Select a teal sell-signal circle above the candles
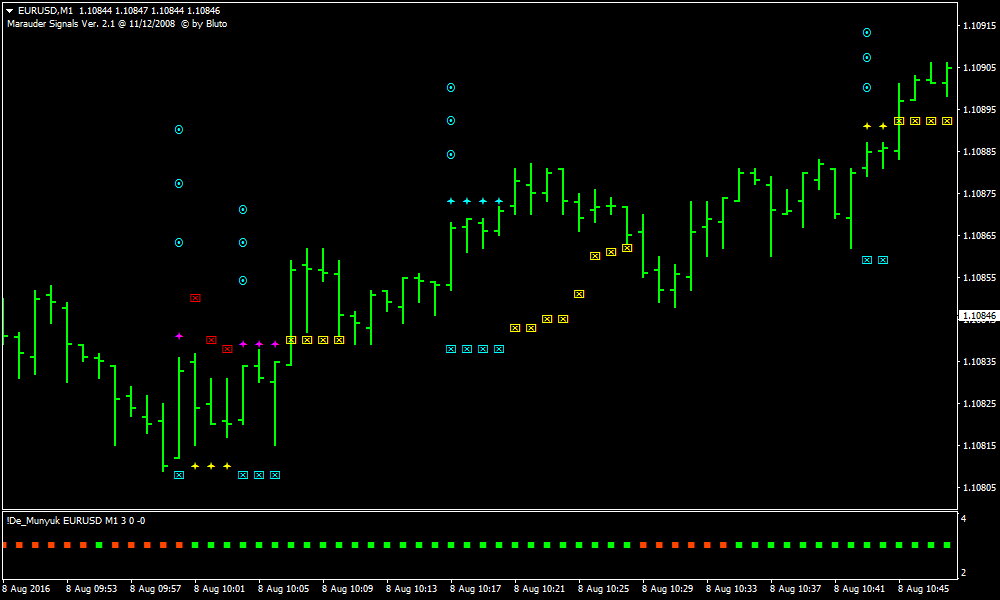This screenshot has height=600, width=1000. pyautogui.click(x=178, y=129)
